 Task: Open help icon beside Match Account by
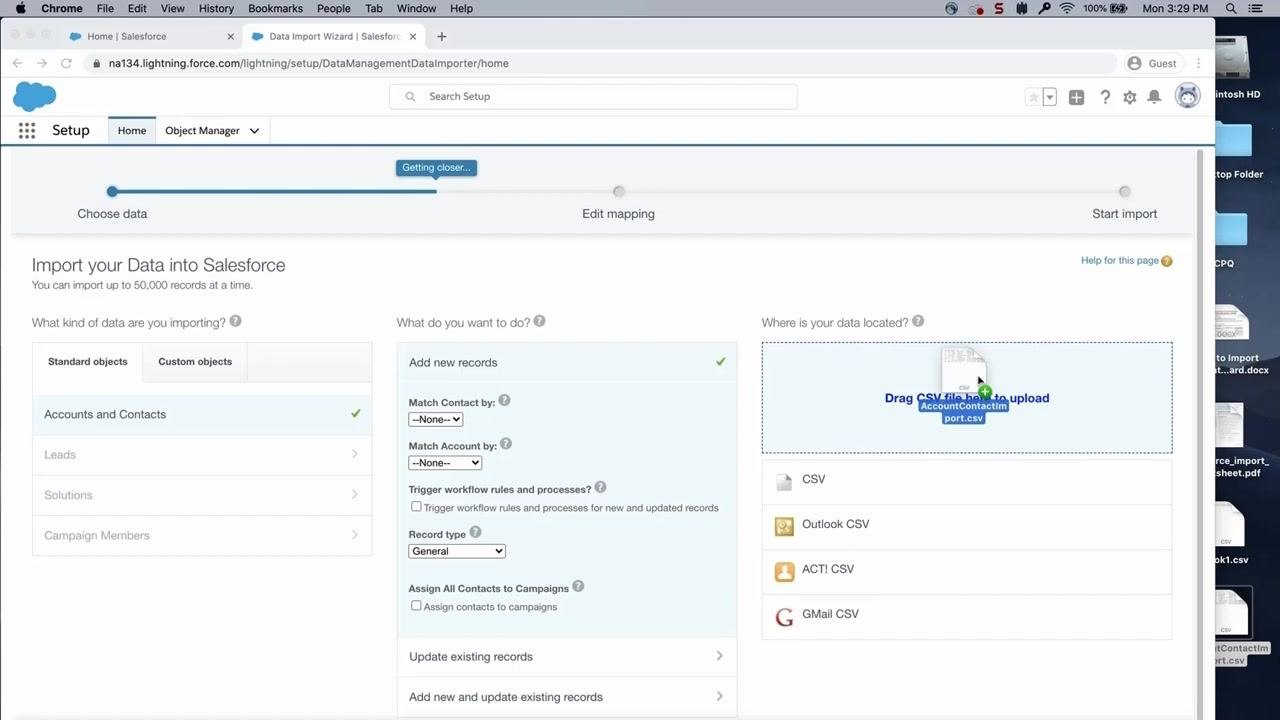[505, 444]
